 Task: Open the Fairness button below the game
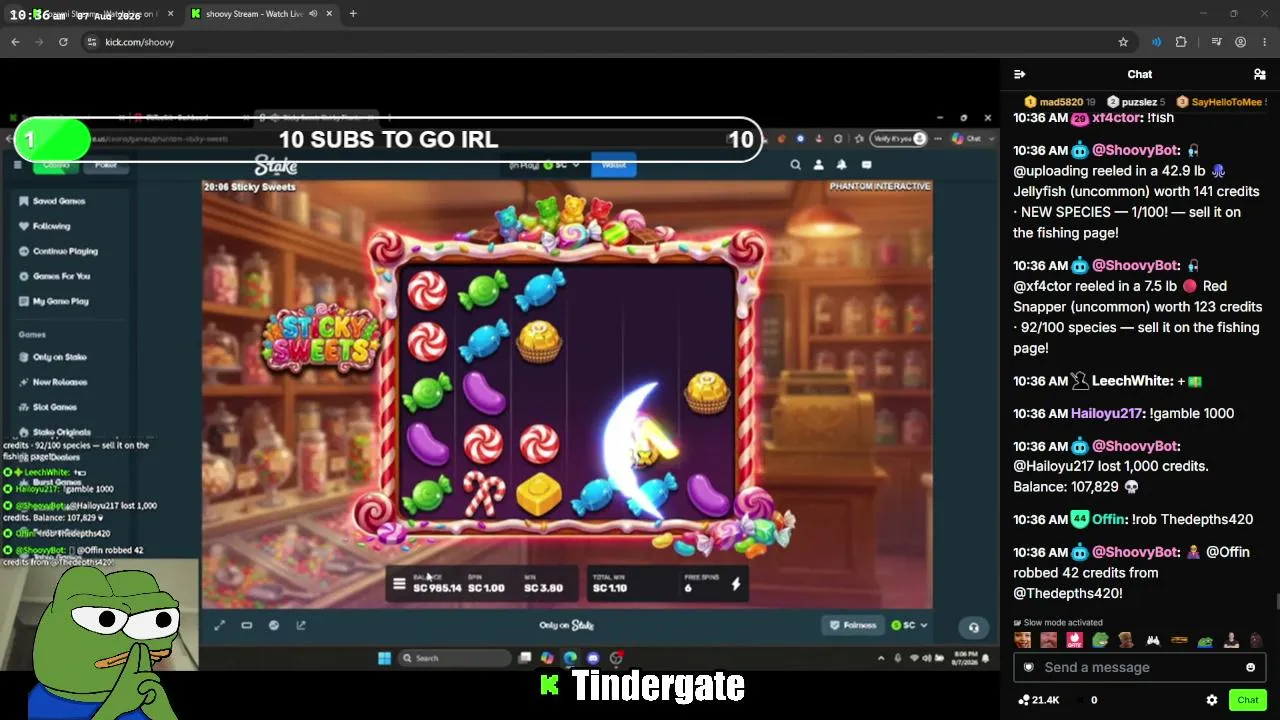(853, 625)
